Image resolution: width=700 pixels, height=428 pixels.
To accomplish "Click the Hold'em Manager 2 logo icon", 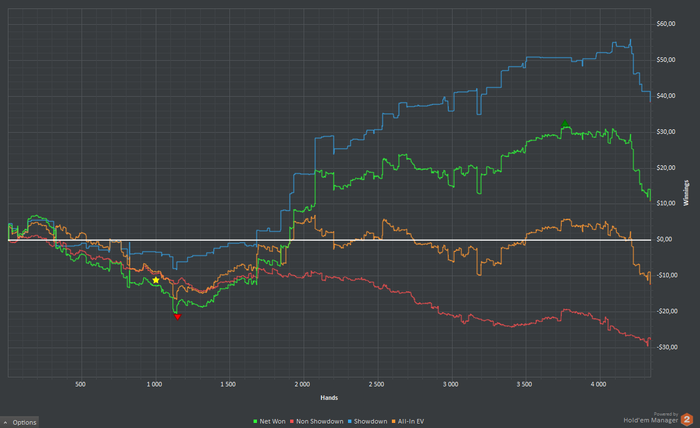I will pyautogui.click(x=687, y=420).
